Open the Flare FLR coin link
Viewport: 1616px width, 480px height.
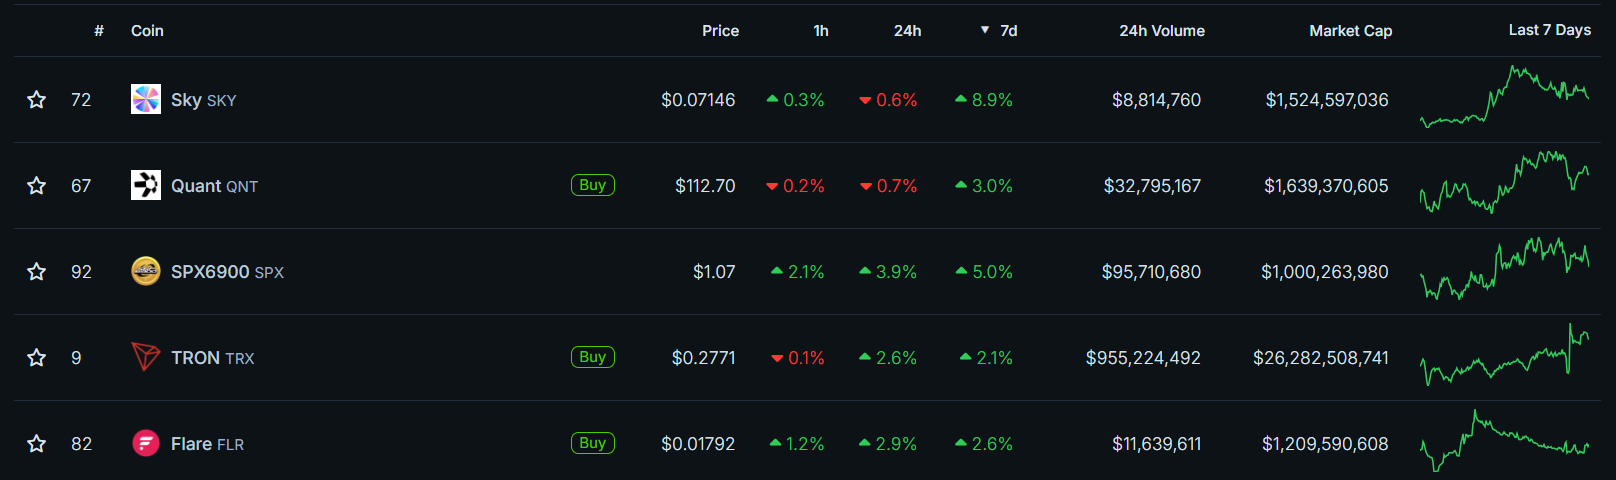click(207, 443)
